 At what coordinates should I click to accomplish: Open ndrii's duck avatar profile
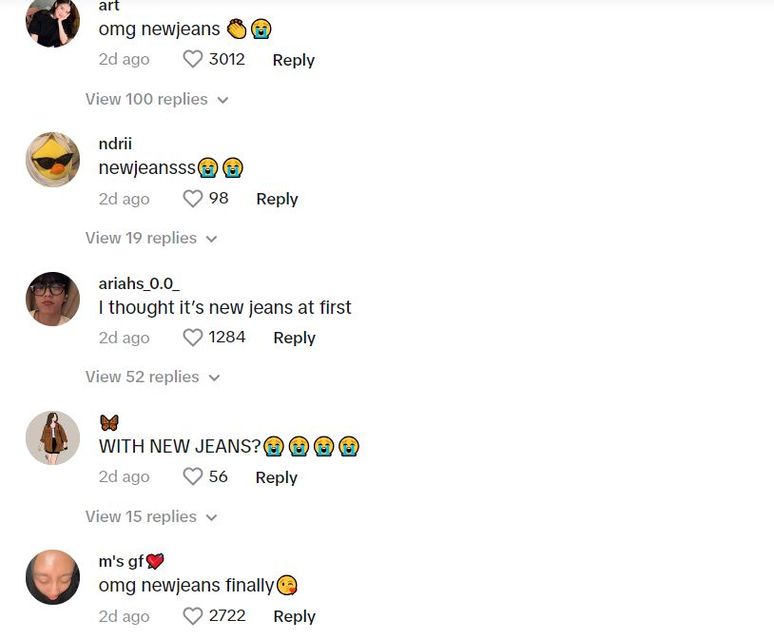coord(52,160)
